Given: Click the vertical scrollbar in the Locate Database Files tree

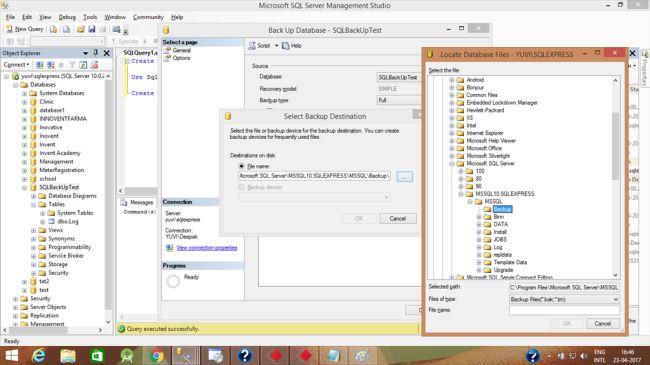Looking at the screenshot, I should (615, 146).
